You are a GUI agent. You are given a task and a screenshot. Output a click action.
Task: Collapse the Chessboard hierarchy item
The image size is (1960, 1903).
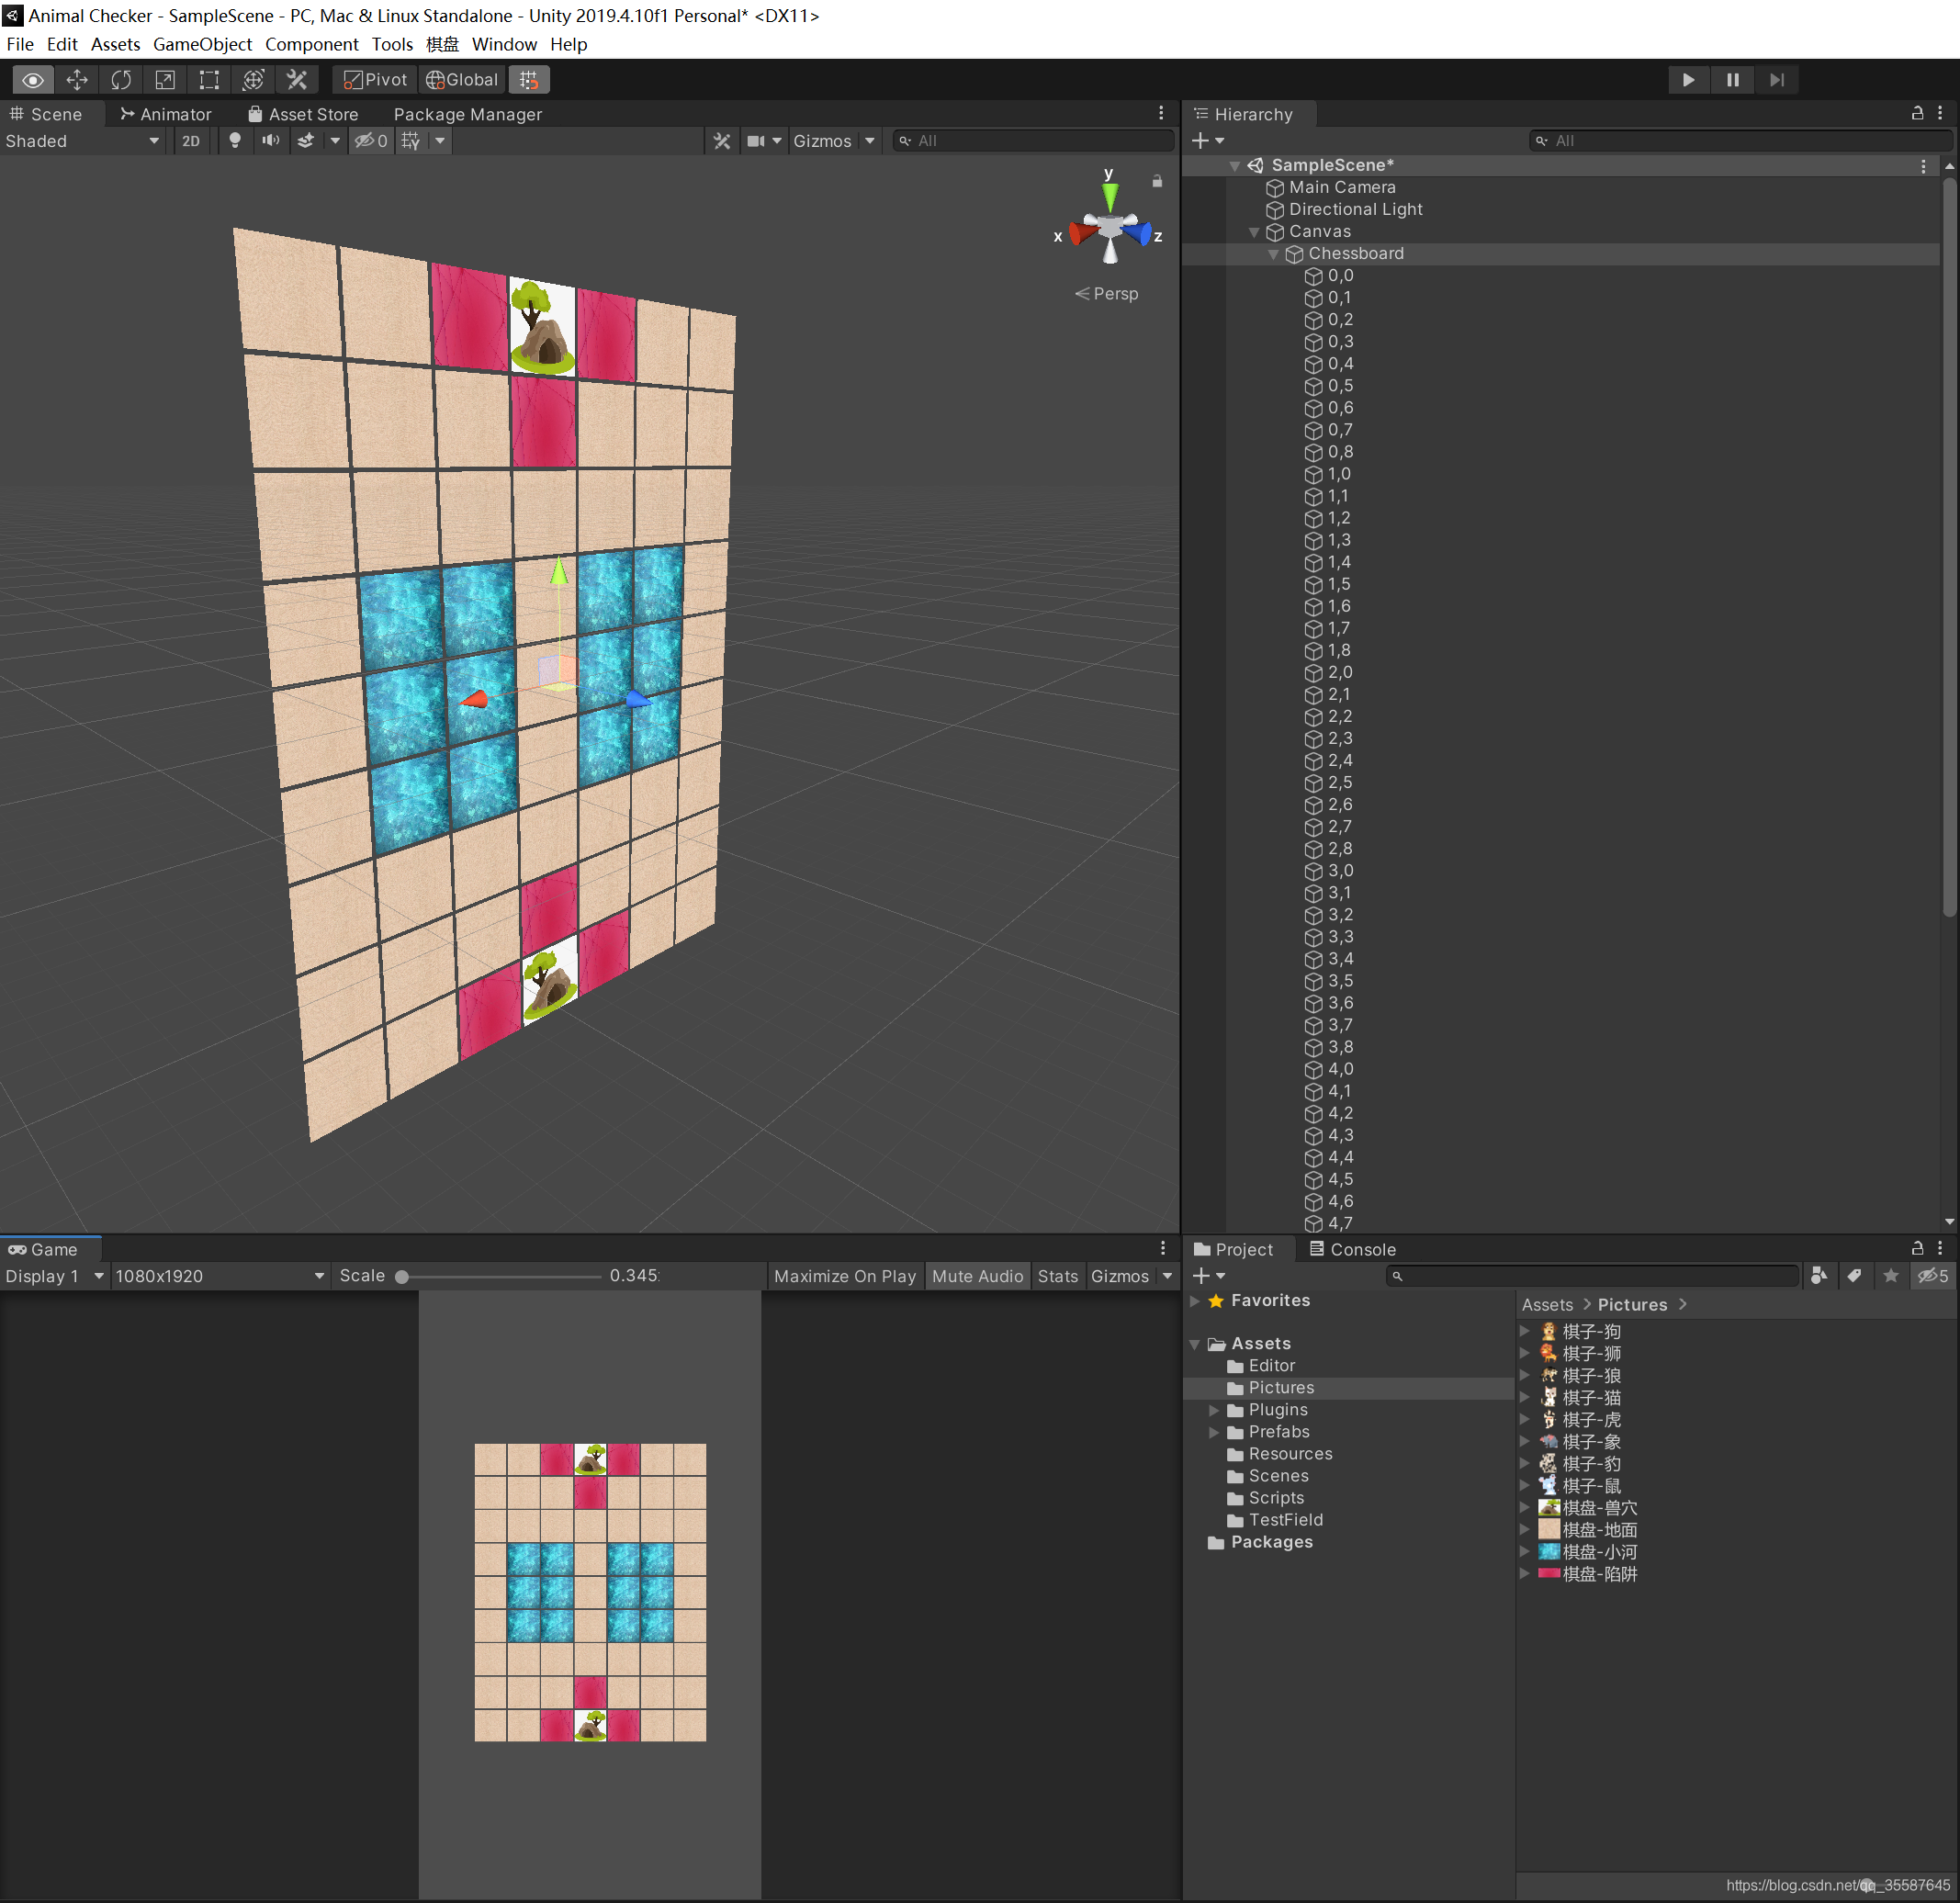(1273, 254)
